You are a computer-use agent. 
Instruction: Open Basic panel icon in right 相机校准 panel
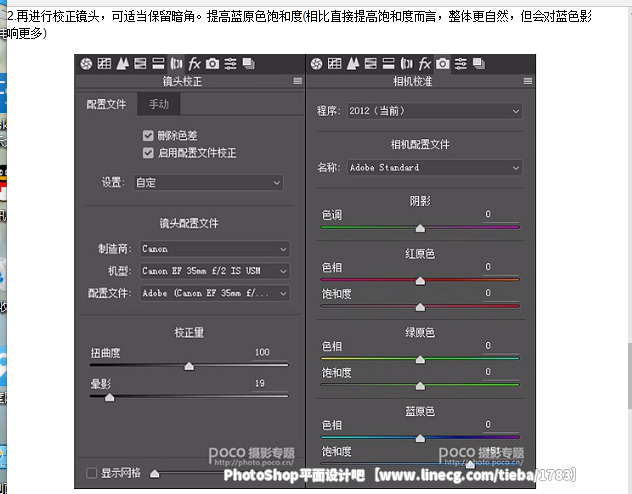click(316, 64)
